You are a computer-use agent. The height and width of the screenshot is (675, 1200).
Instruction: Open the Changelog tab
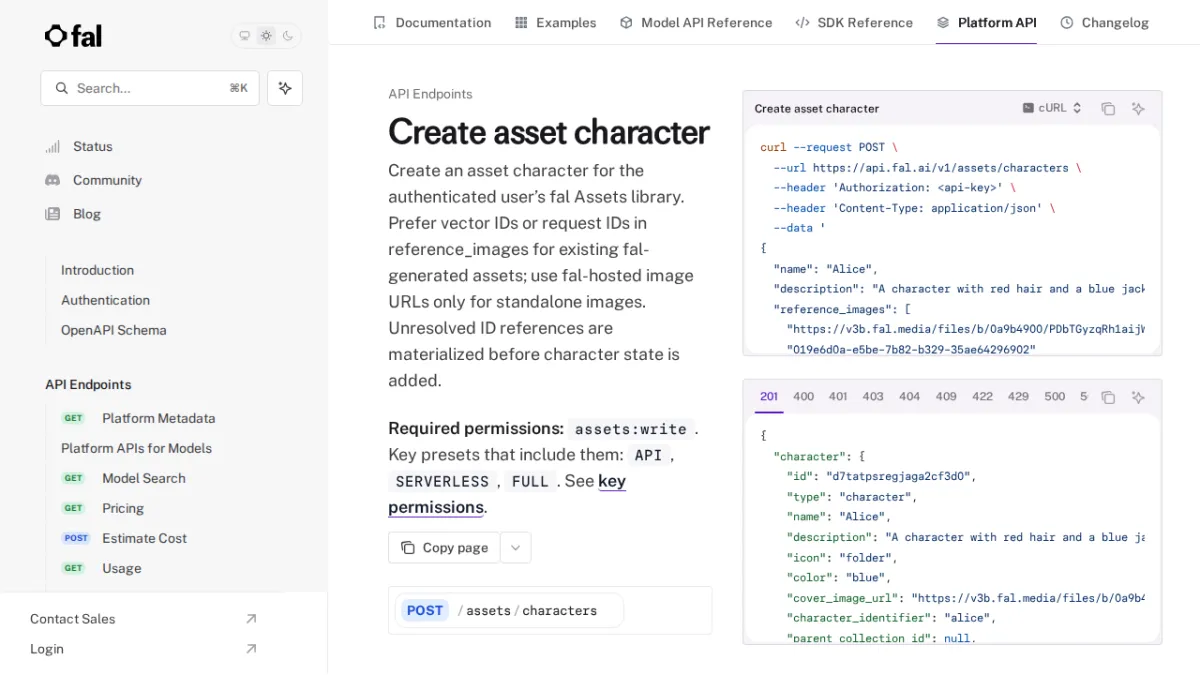[x=1104, y=22]
